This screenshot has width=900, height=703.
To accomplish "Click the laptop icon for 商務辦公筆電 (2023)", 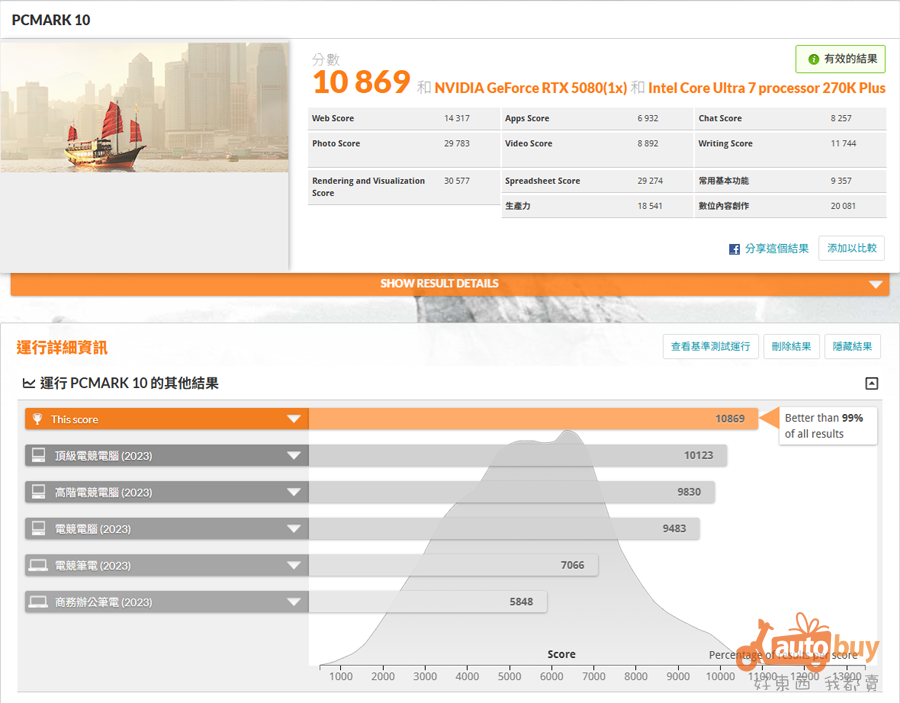I will [38, 602].
